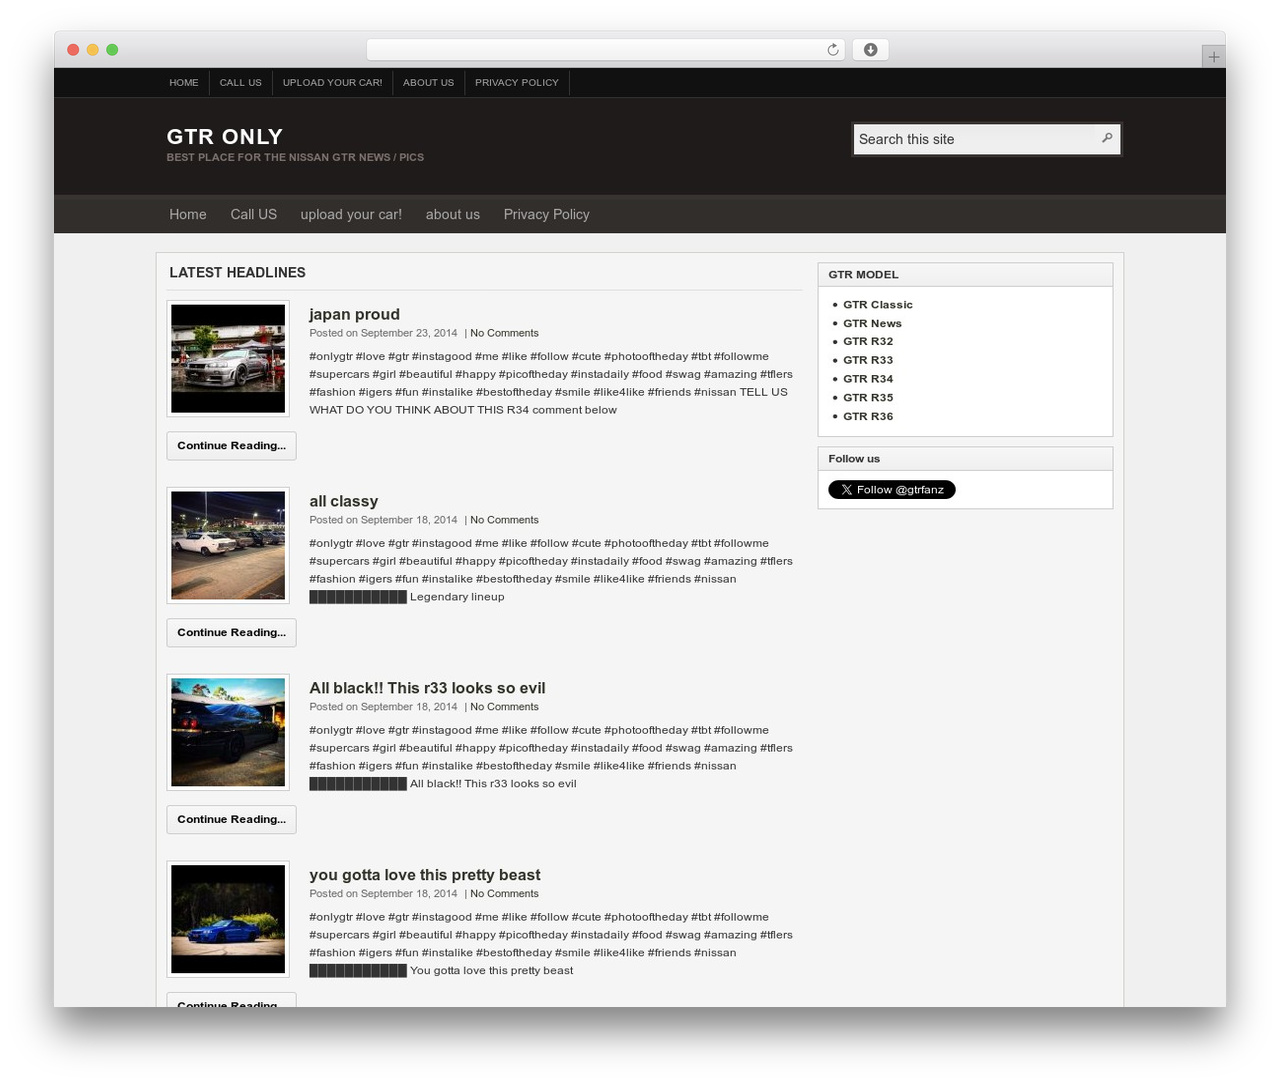
Task: Open the GTR R36 category
Action: tap(868, 416)
